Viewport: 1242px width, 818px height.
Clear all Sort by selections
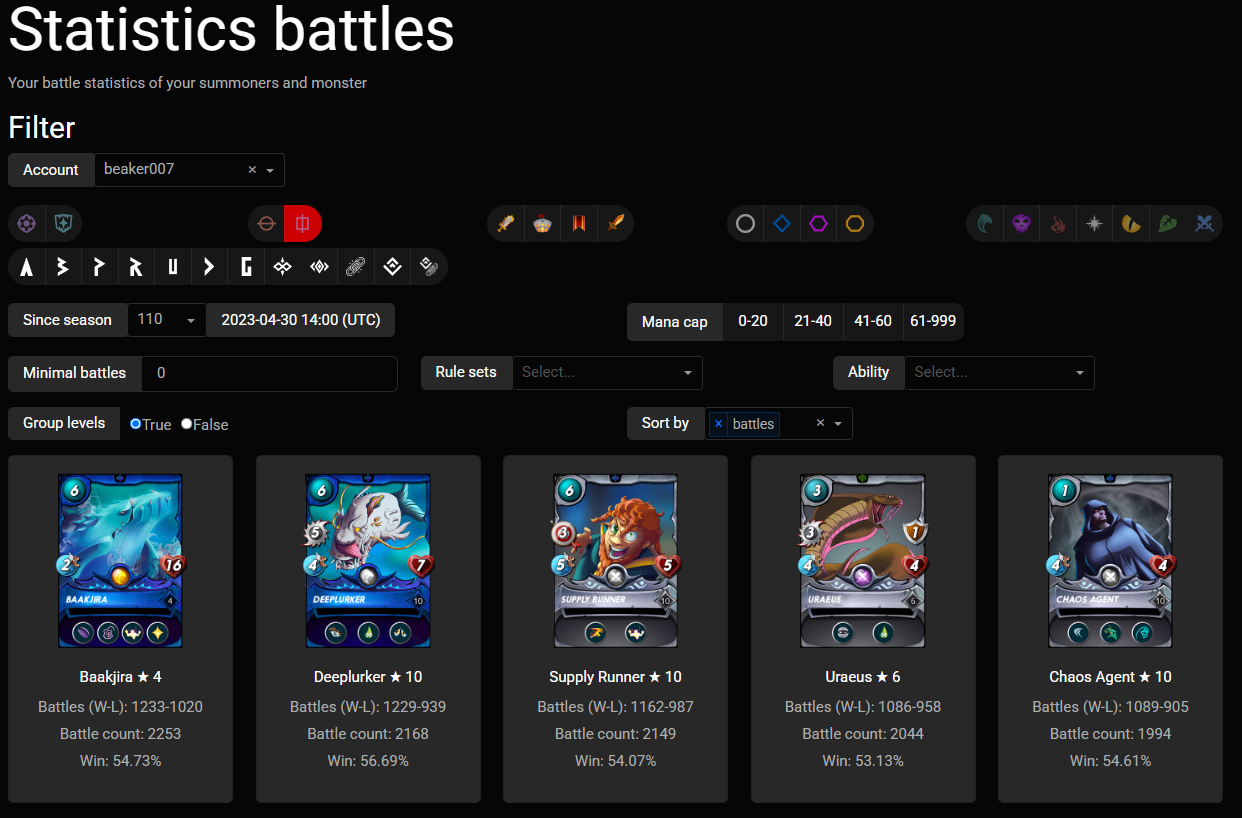(820, 423)
